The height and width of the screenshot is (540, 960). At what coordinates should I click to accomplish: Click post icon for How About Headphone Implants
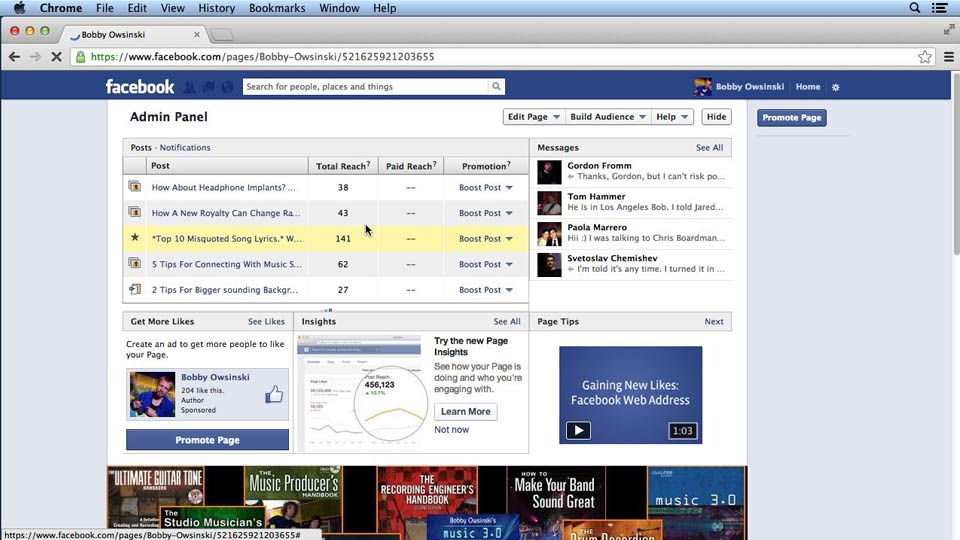click(x=135, y=186)
